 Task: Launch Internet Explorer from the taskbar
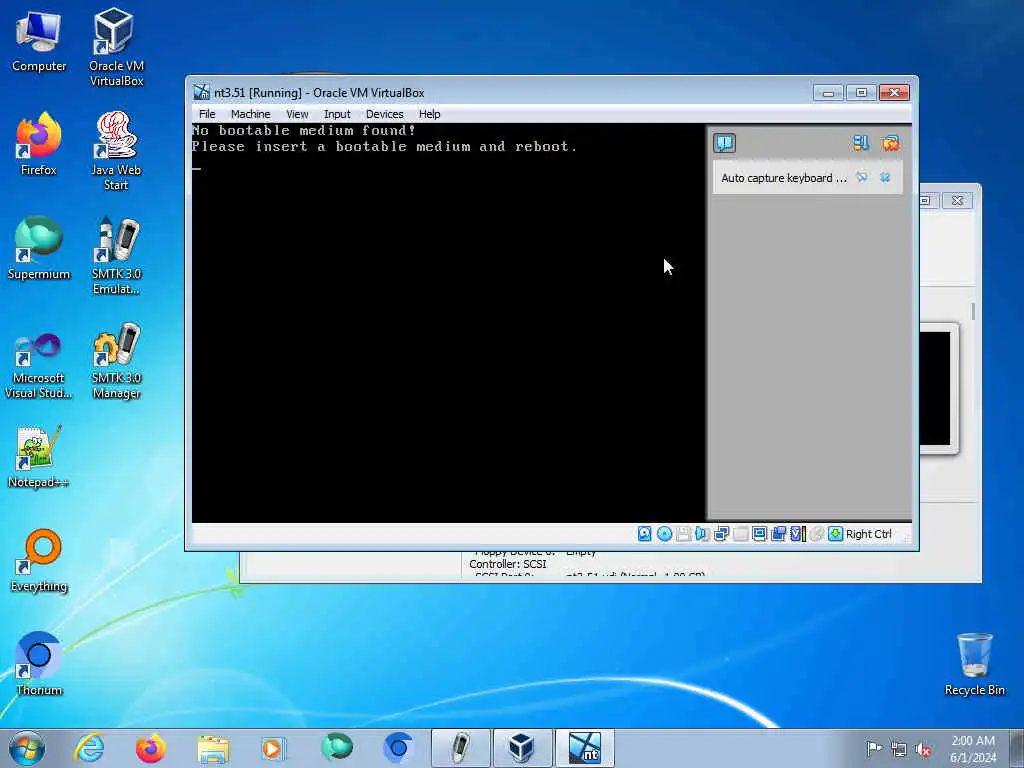pyautogui.click(x=89, y=748)
